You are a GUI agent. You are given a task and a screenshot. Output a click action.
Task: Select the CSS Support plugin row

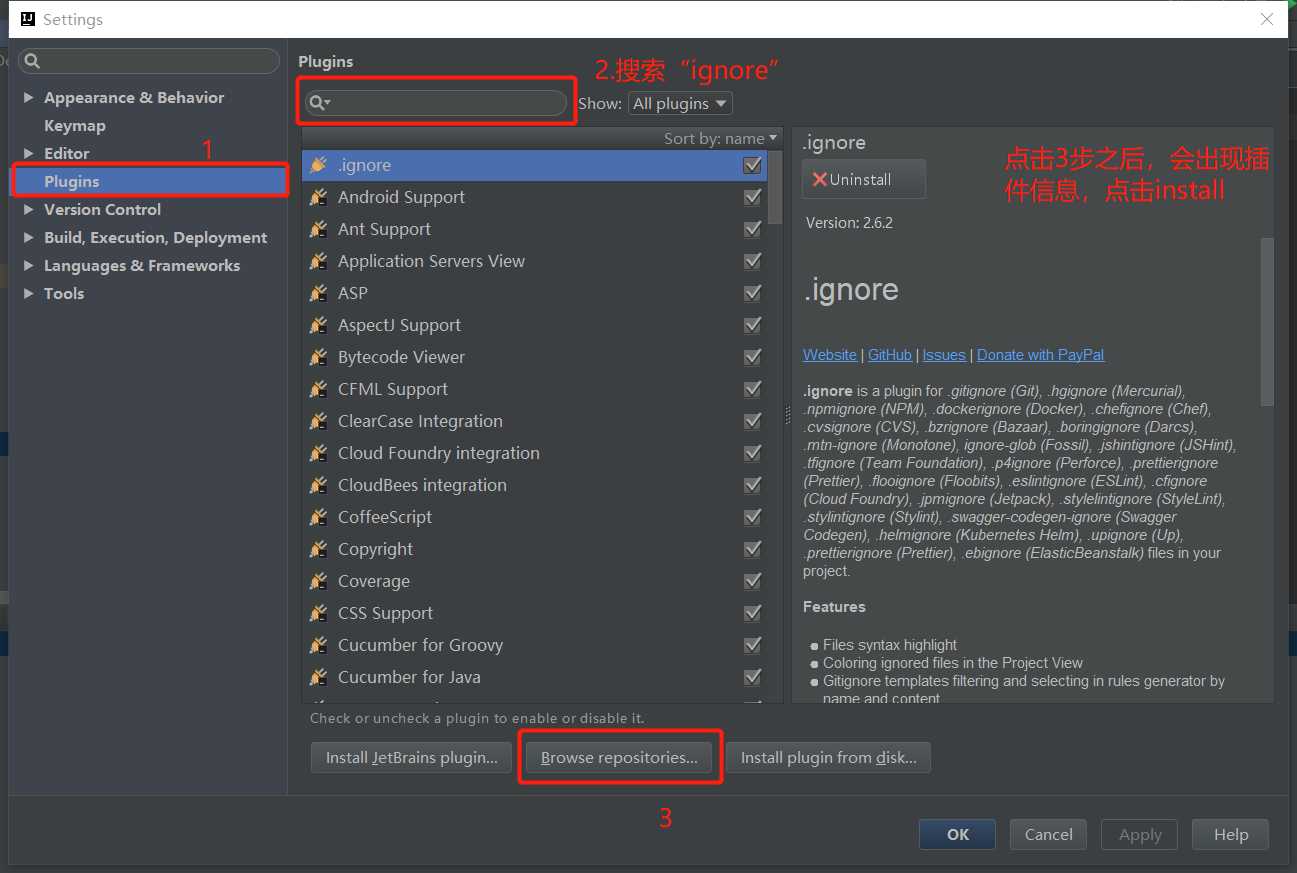click(x=534, y=613)
